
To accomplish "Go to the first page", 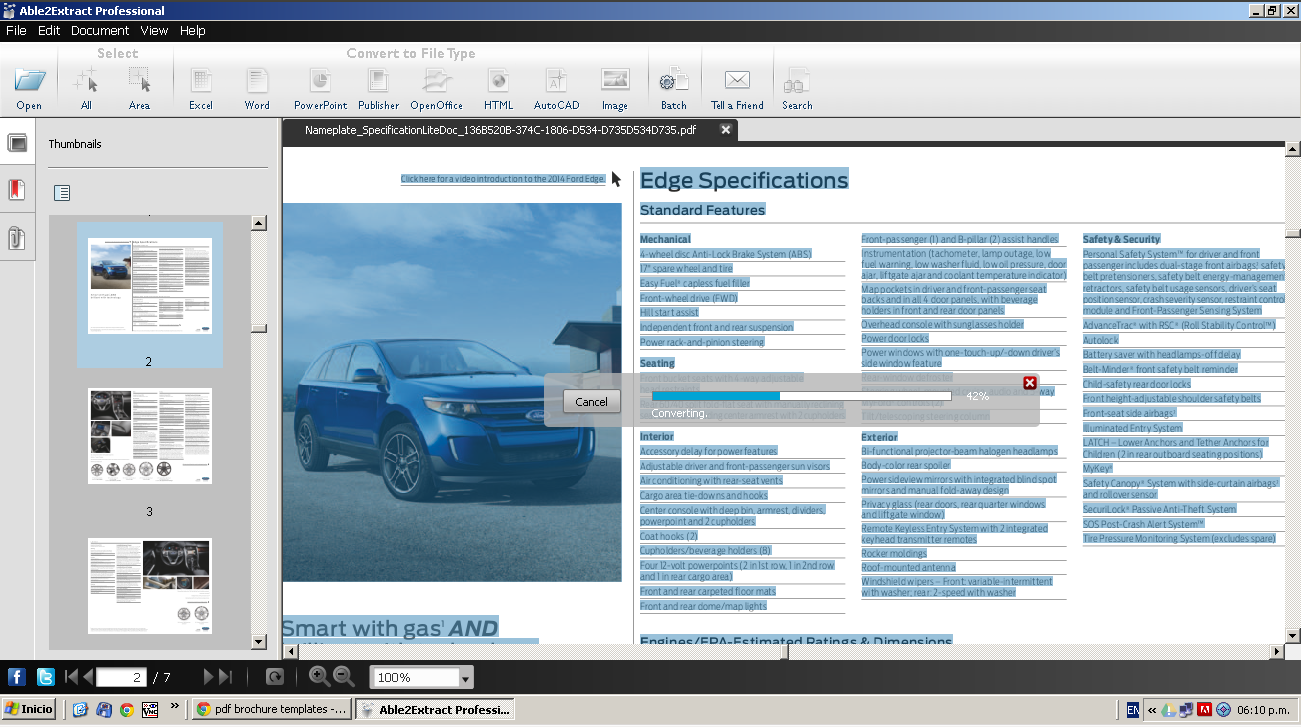I will tap(71, 677).
